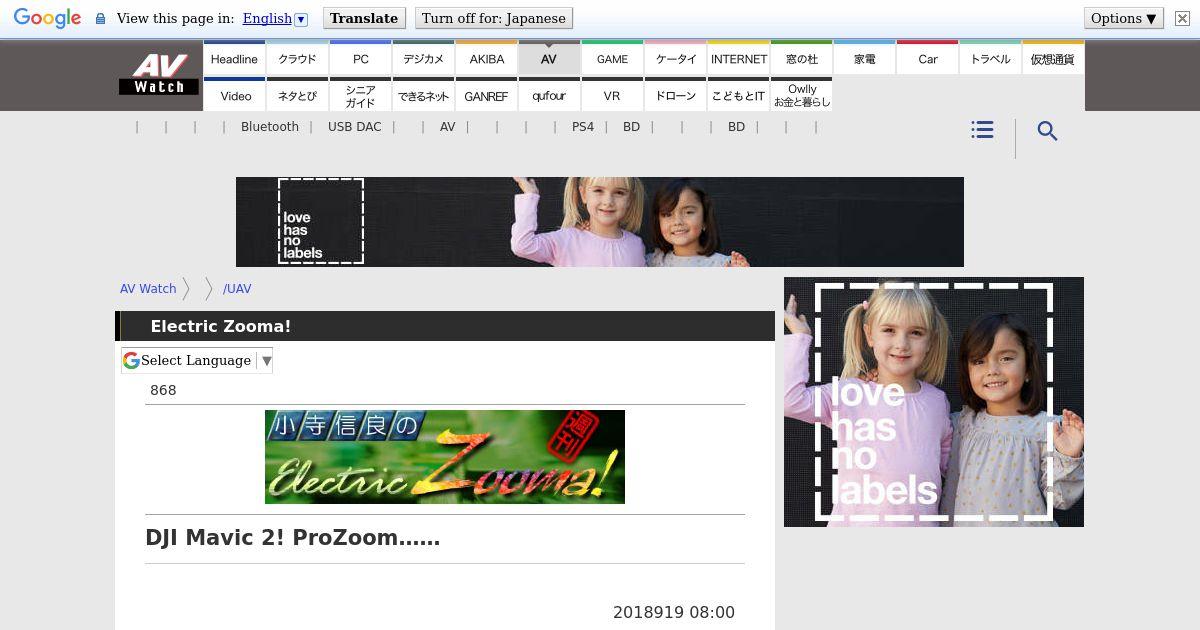Open site search magnifier icon

click(x=1047, y=131)
